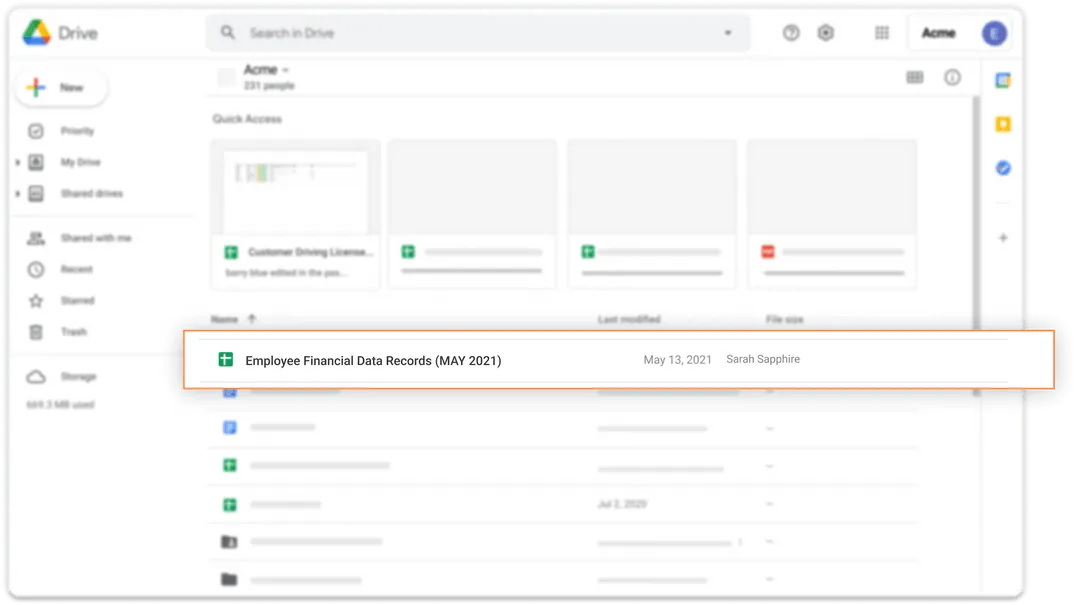1080x605 pixels.
Task: Open the Acme shared drive dropdown
Action: click(266, 70)
